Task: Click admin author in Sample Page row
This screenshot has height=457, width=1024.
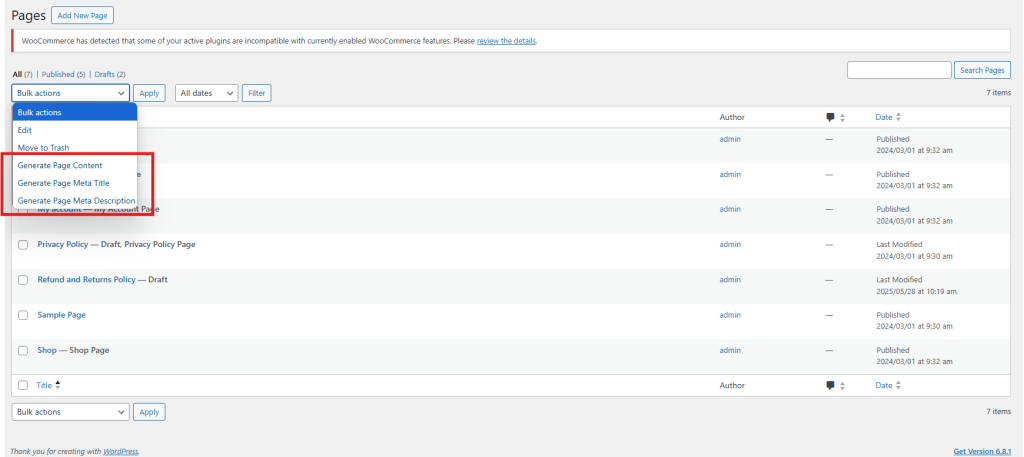Action: tap(730, 315)
